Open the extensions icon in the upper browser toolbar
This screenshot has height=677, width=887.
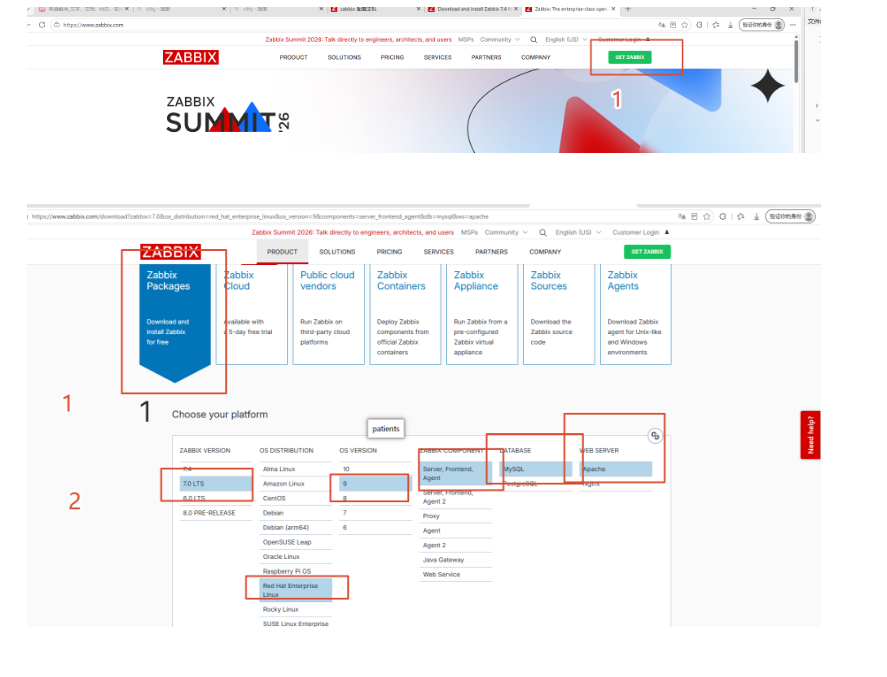click(x=699, y=25)
